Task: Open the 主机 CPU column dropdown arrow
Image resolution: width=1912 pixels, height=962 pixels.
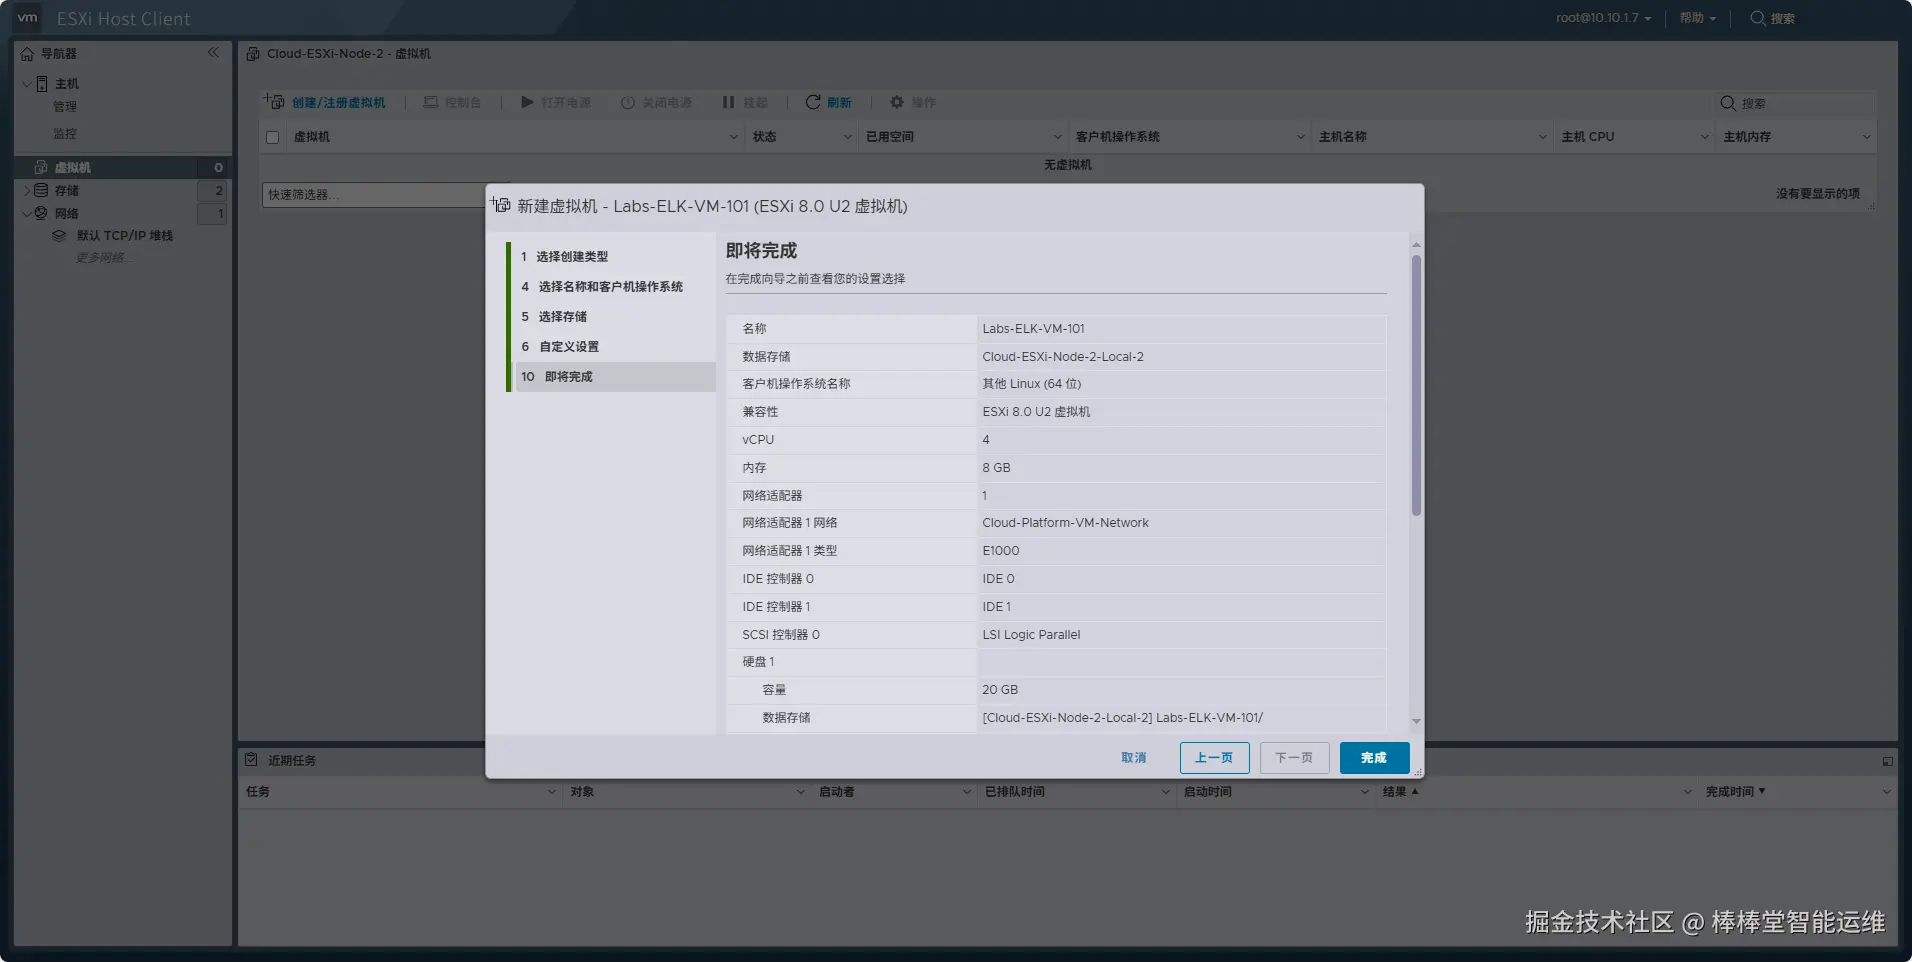Action: [1705, 137]
